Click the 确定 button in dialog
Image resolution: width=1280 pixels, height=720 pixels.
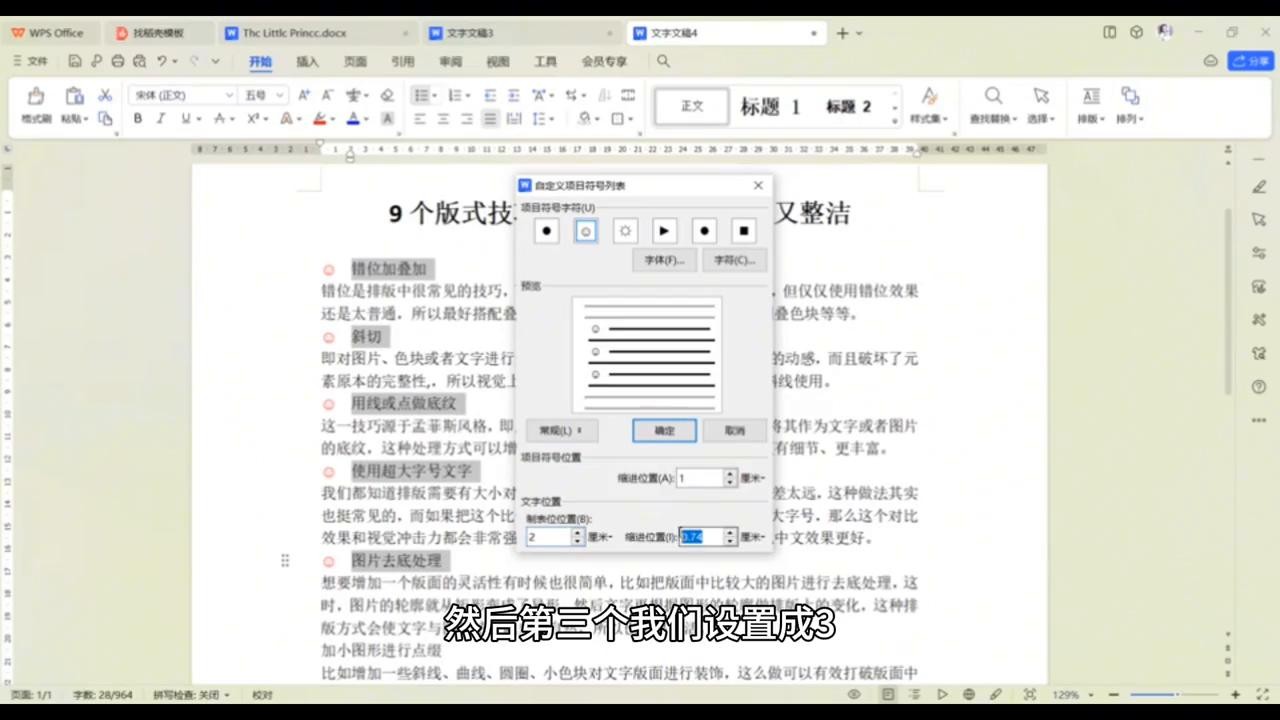664,430
